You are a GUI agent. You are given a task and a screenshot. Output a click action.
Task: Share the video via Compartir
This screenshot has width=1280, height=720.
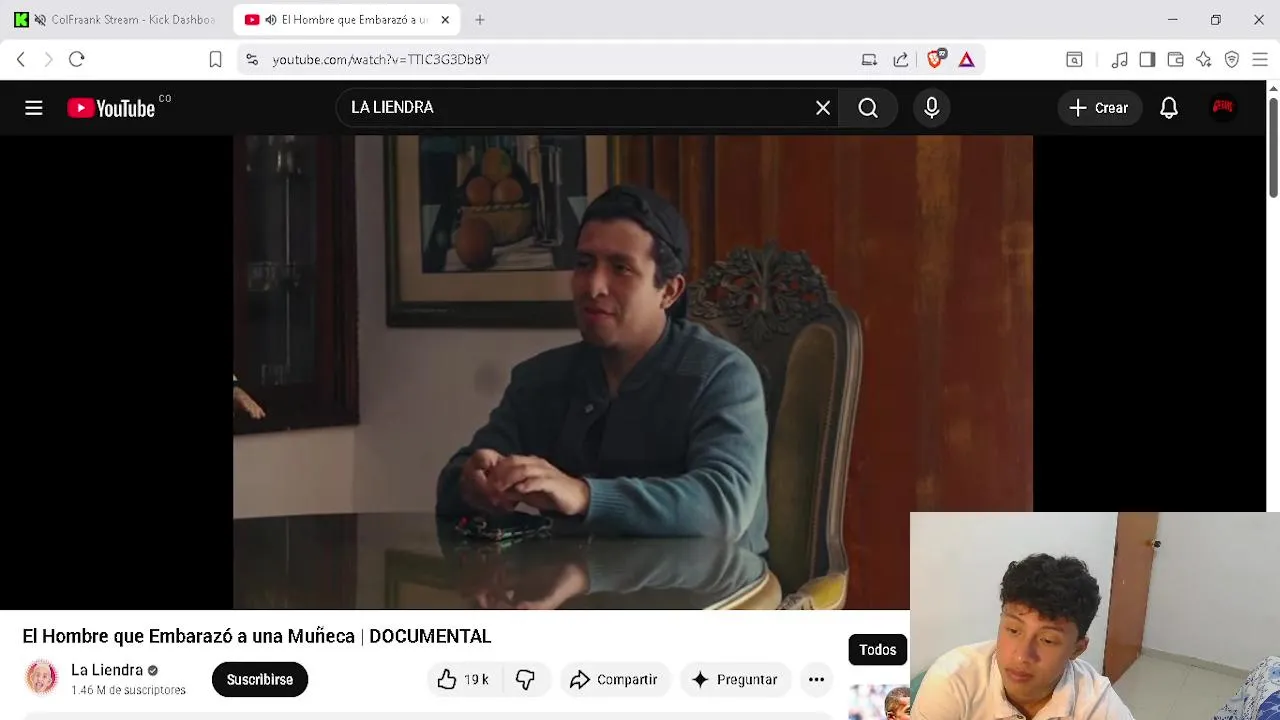click(614, 680)
